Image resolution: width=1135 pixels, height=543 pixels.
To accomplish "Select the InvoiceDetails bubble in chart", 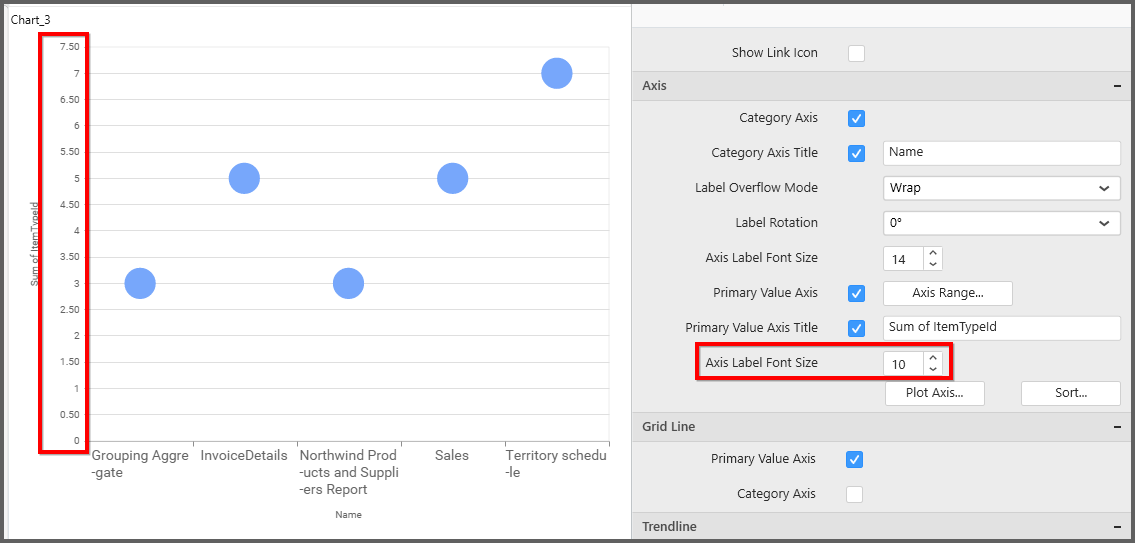I will [x=244, y=178].
